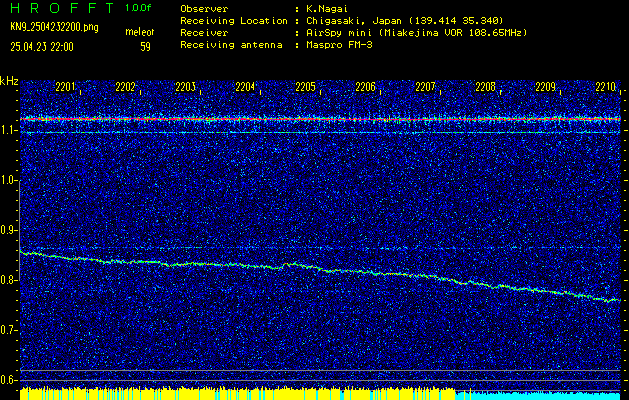
Task: Select the filename KN9_2504232200.png
Action: 54,27
